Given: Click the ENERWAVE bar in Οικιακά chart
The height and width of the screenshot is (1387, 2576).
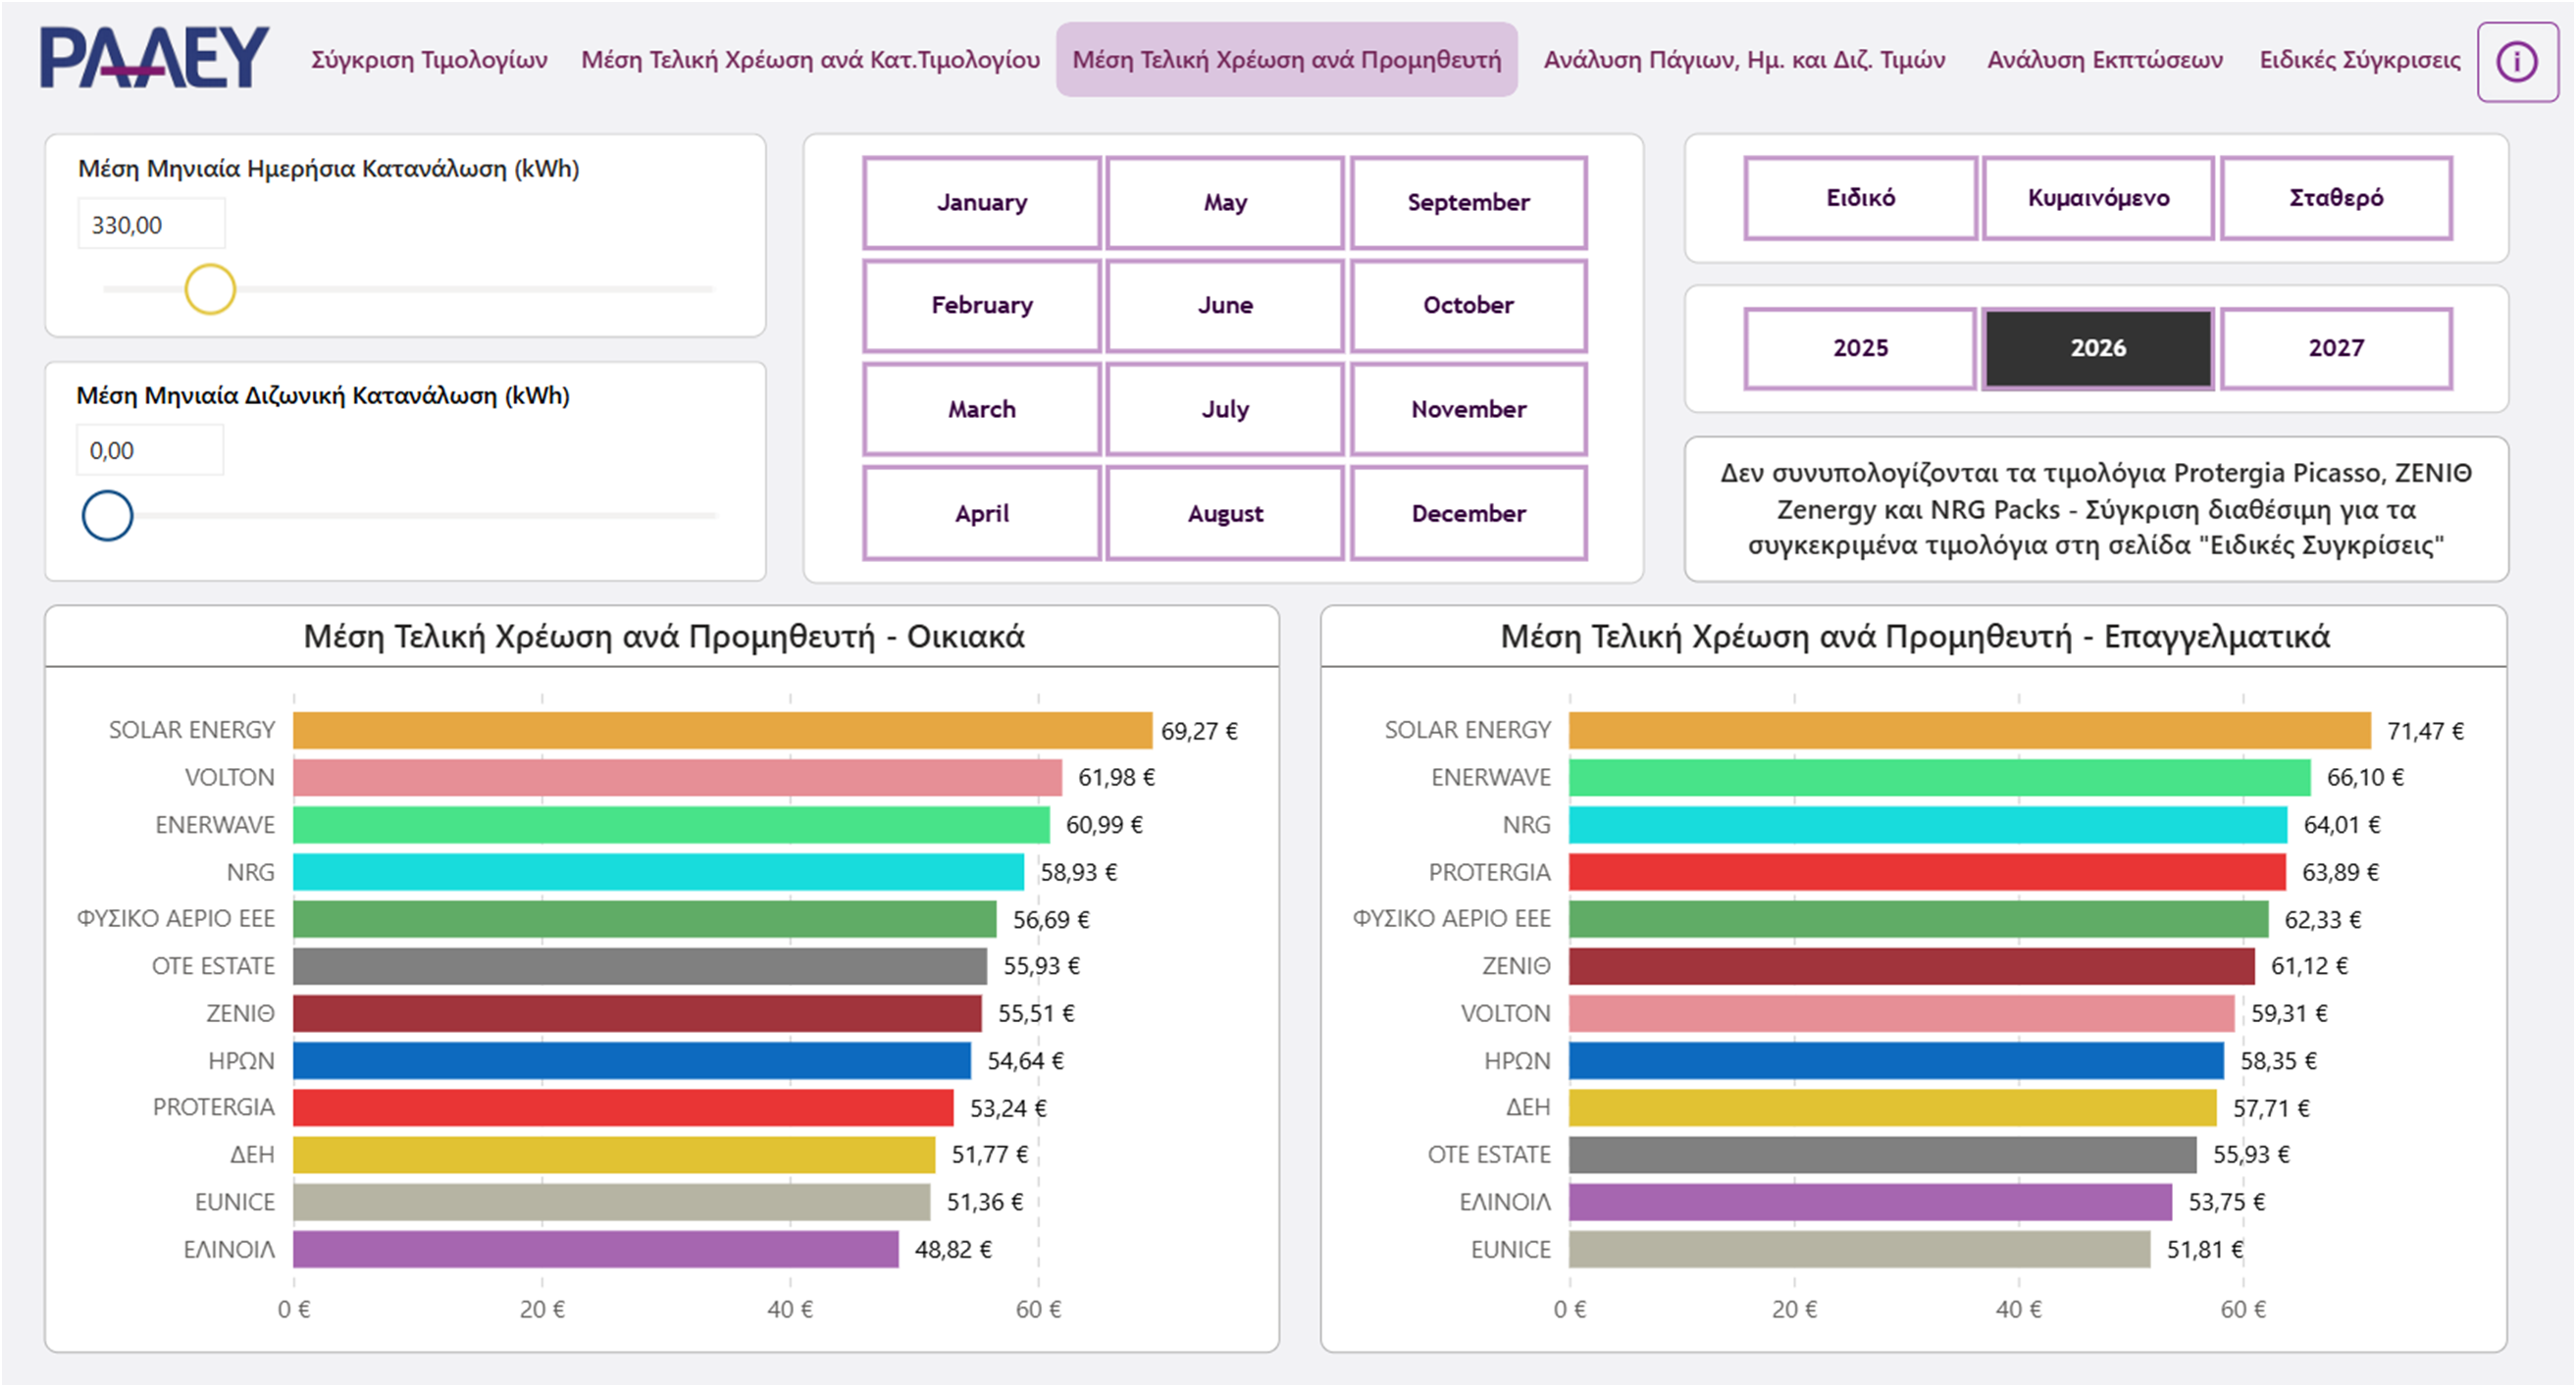Looking at the screenshot, I should point(671,824).
